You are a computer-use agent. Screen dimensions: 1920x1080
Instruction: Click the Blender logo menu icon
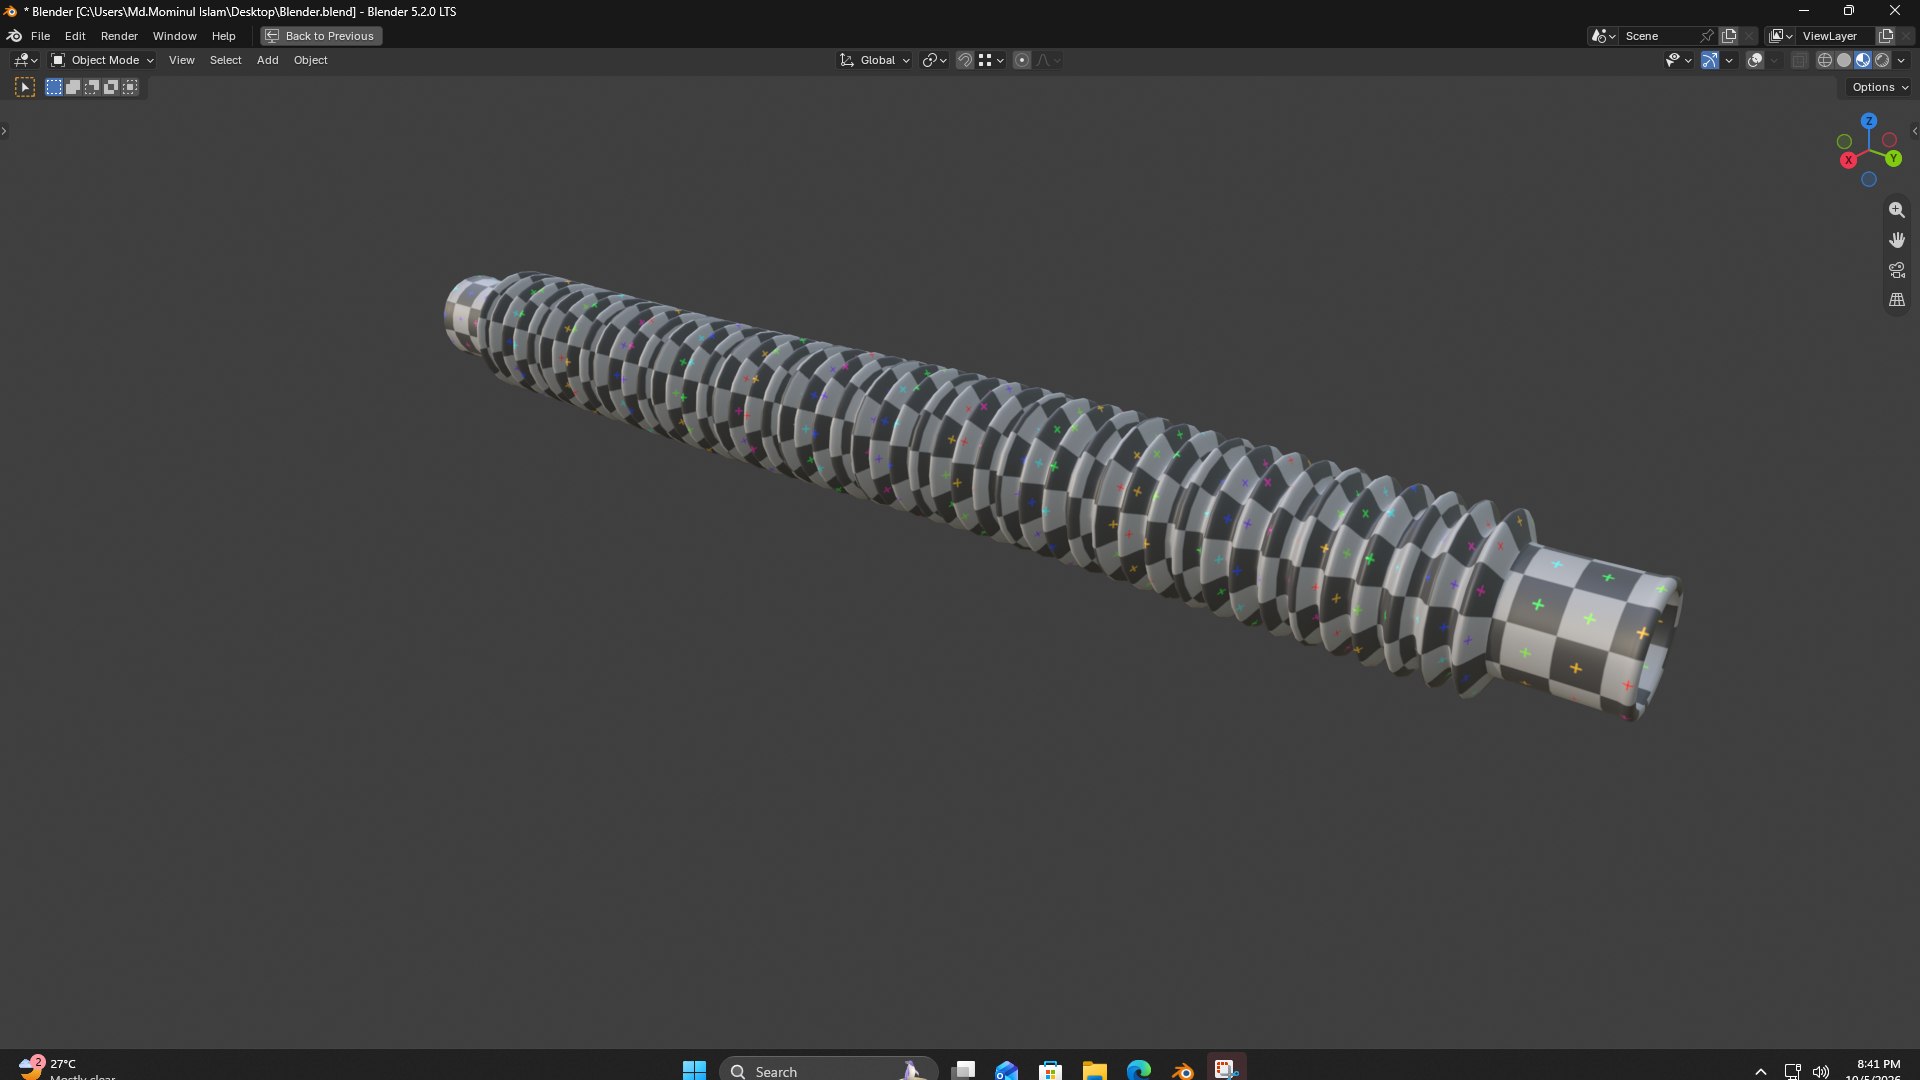coord(14,36)
